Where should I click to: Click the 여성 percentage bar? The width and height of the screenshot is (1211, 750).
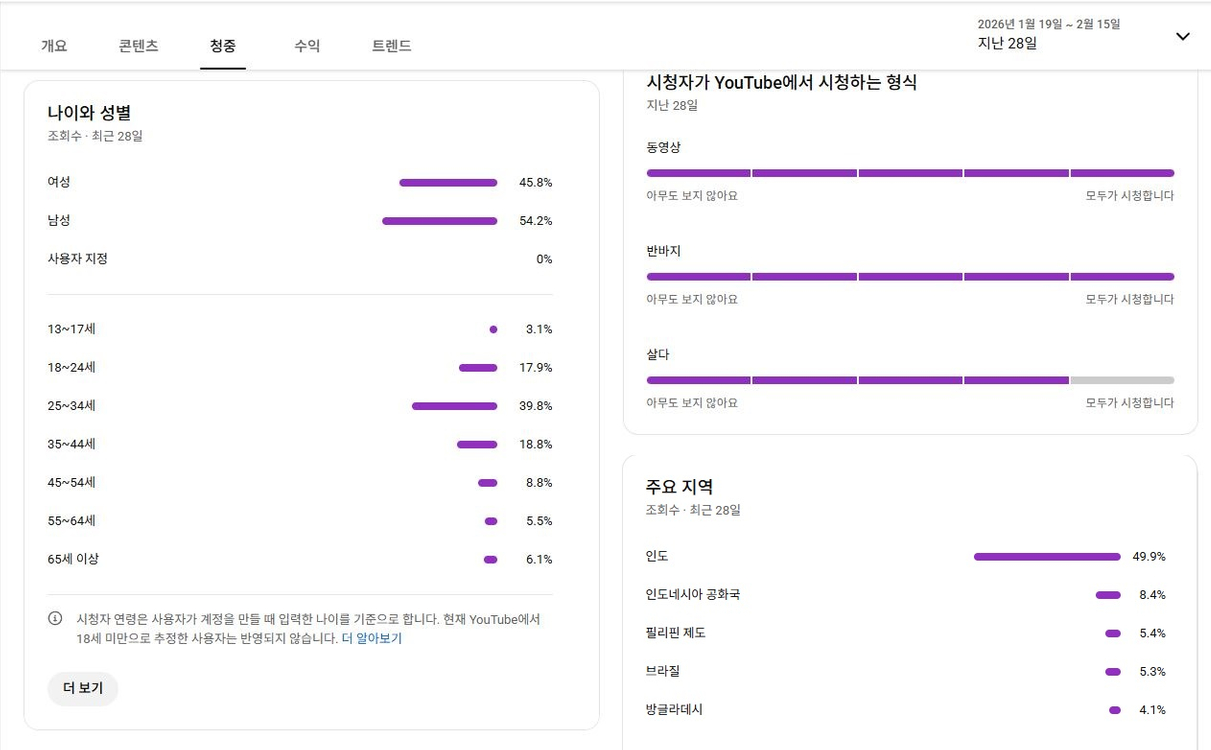tap(447, 182)
